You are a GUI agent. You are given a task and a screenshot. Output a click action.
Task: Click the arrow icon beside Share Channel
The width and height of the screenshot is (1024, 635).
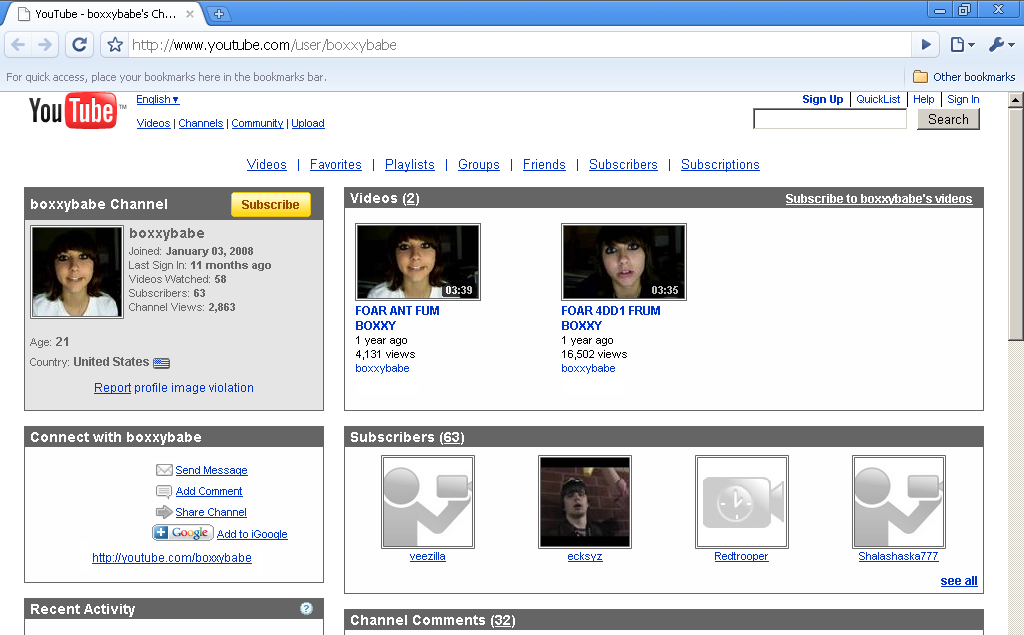point(164,512)
